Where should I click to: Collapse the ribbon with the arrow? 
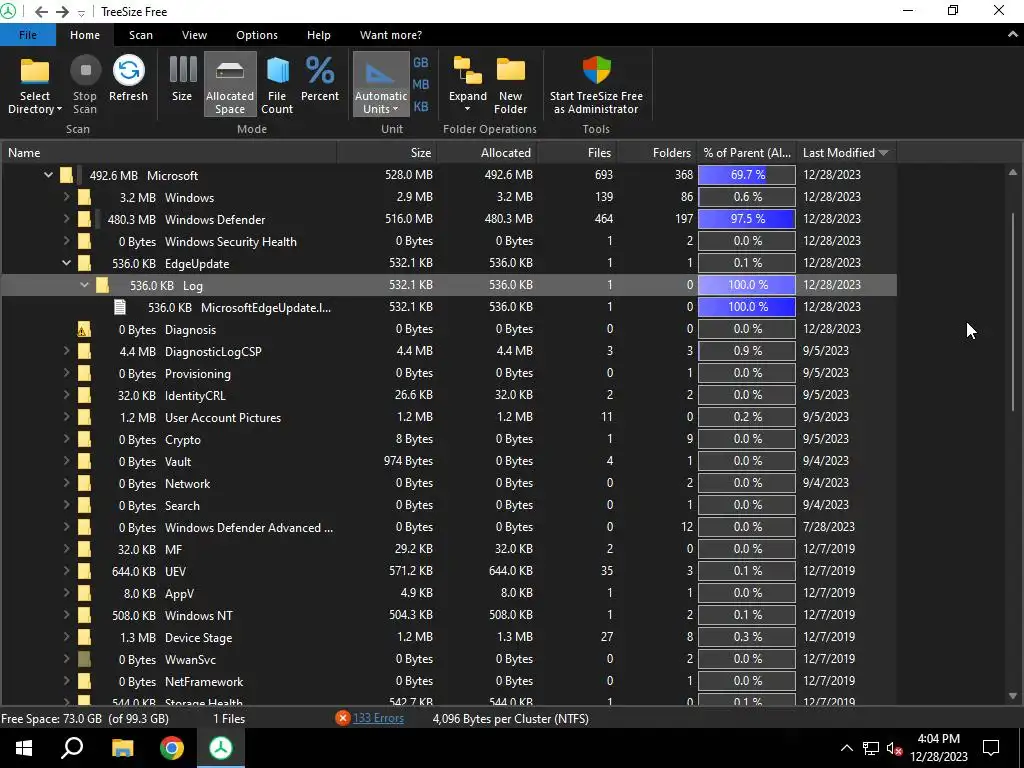point(1012,35)
